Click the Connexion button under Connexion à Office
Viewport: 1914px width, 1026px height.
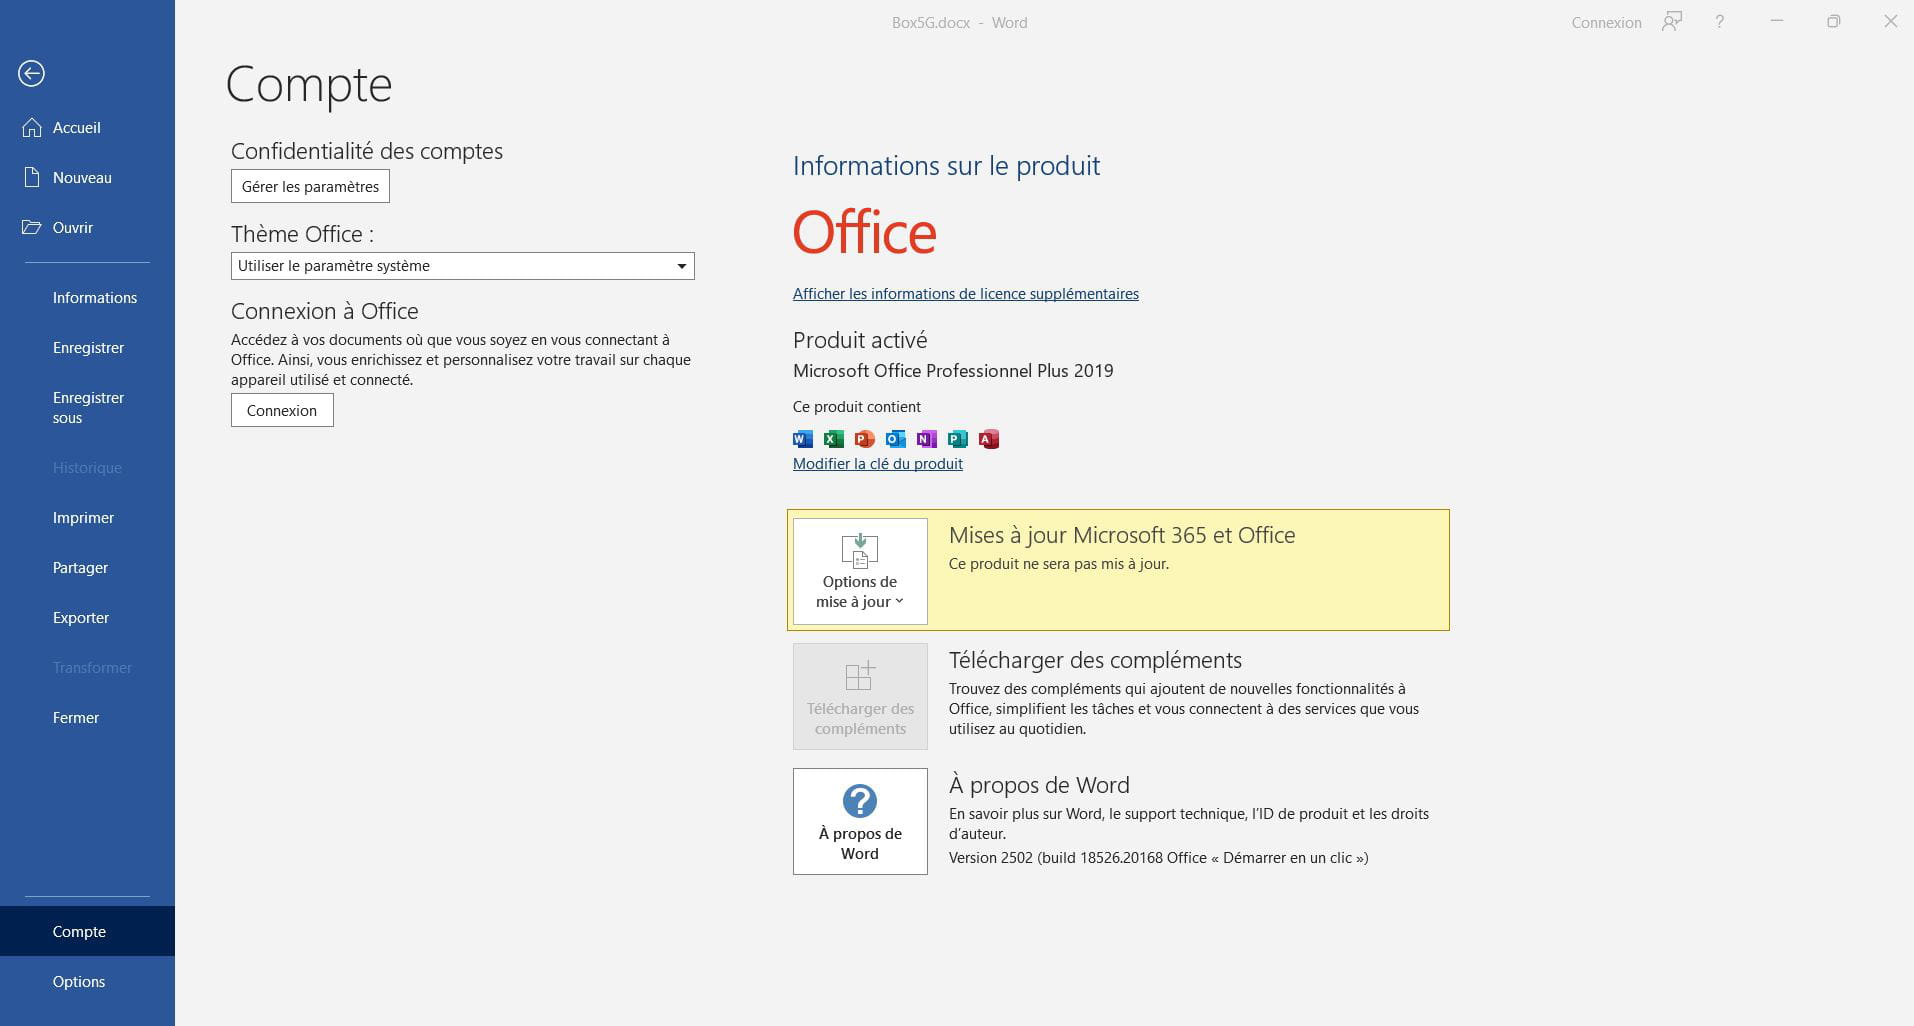(282, 410)
